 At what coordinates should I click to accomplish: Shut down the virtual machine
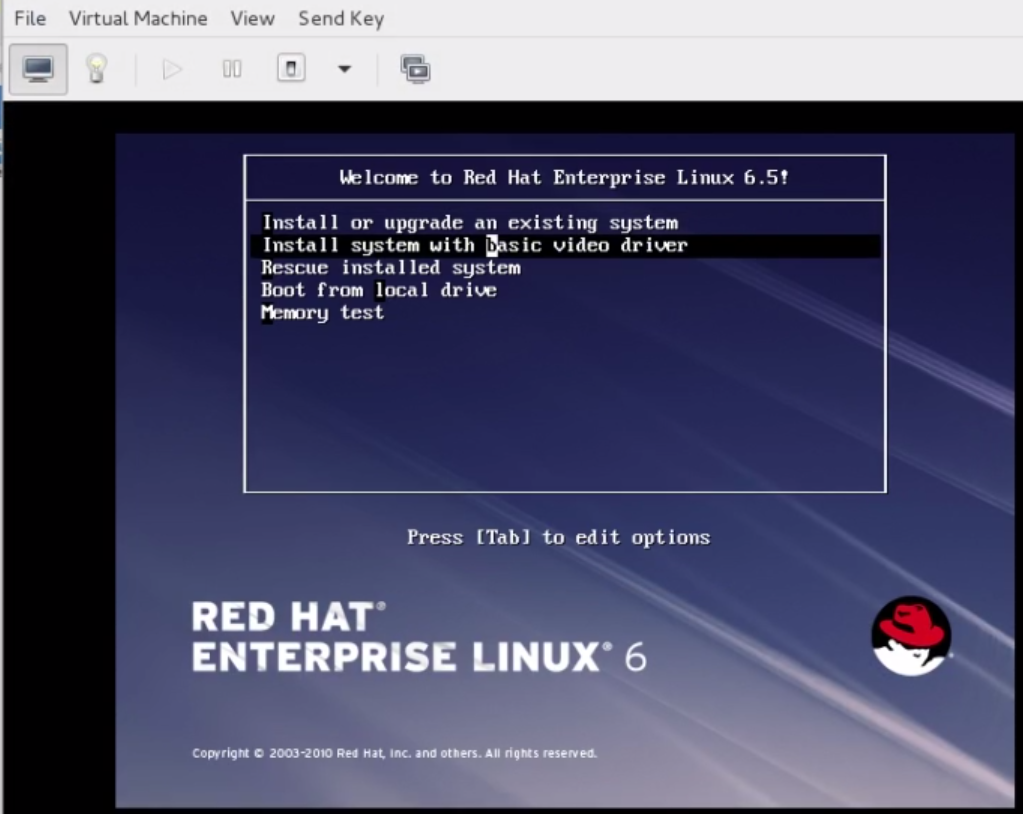click(291, 68)
